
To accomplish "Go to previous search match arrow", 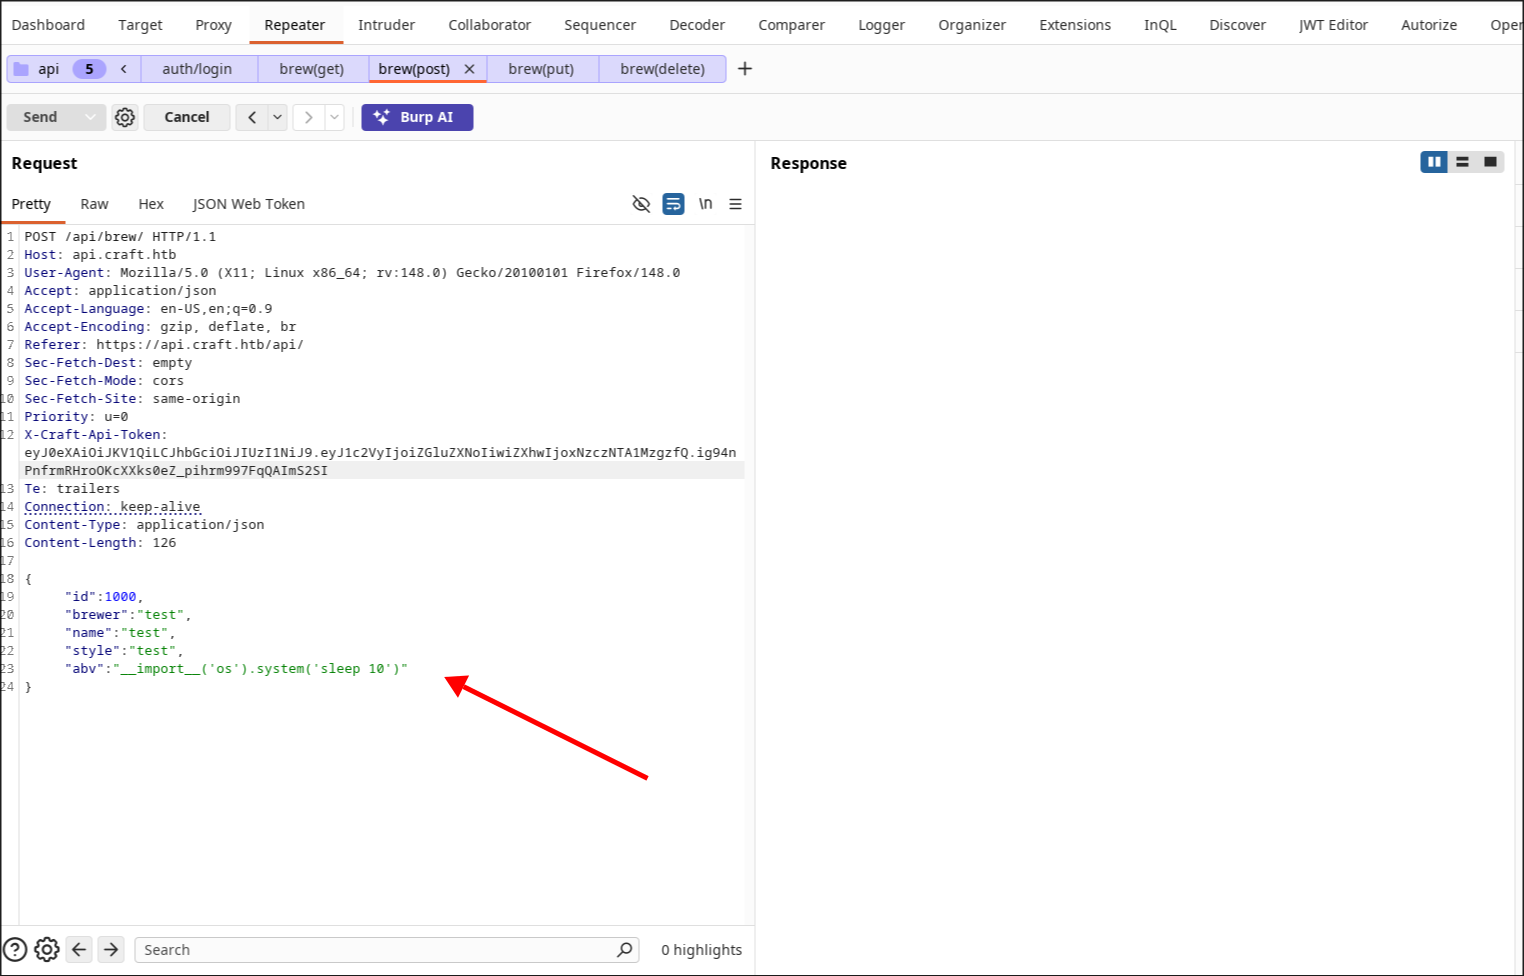I will 79,950.
